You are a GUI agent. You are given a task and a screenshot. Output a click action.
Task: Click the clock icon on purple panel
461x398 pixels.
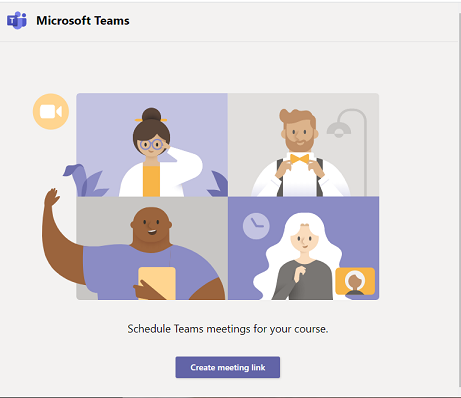(256, 226)
